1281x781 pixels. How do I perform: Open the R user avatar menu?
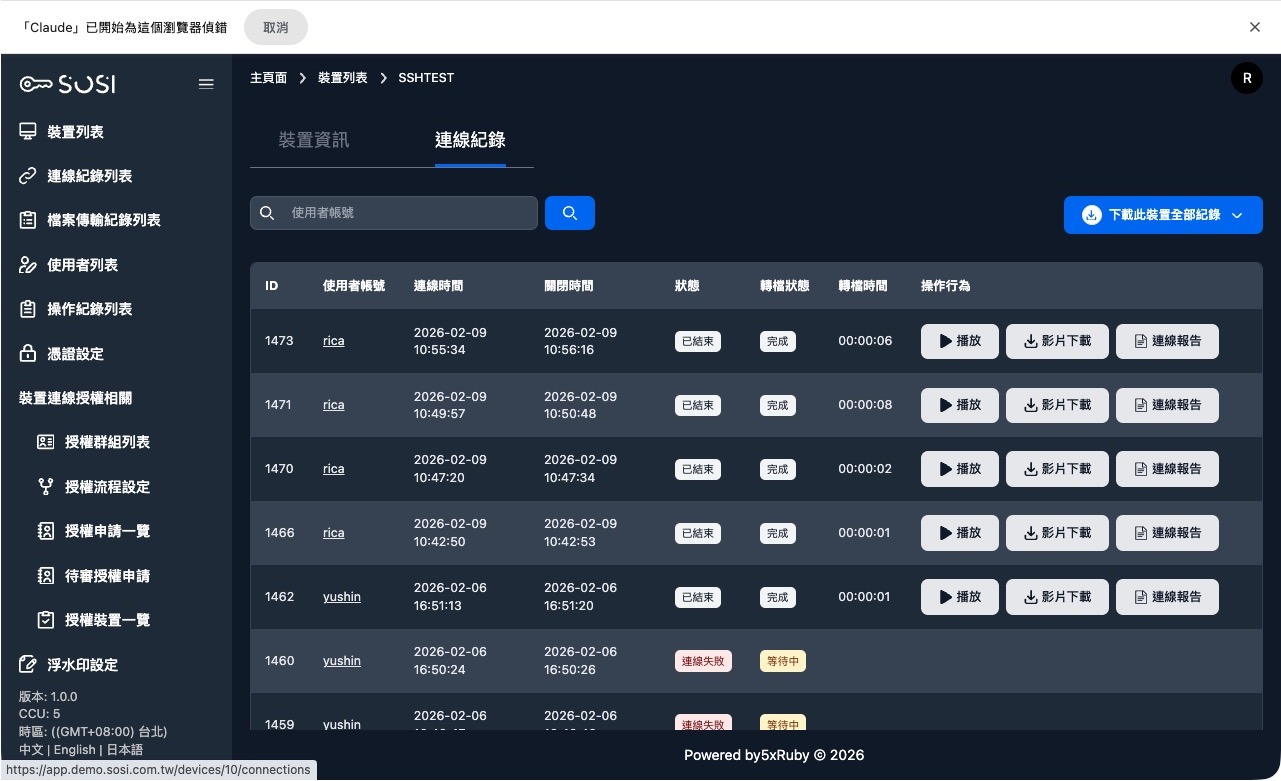tap(1246, 78)
